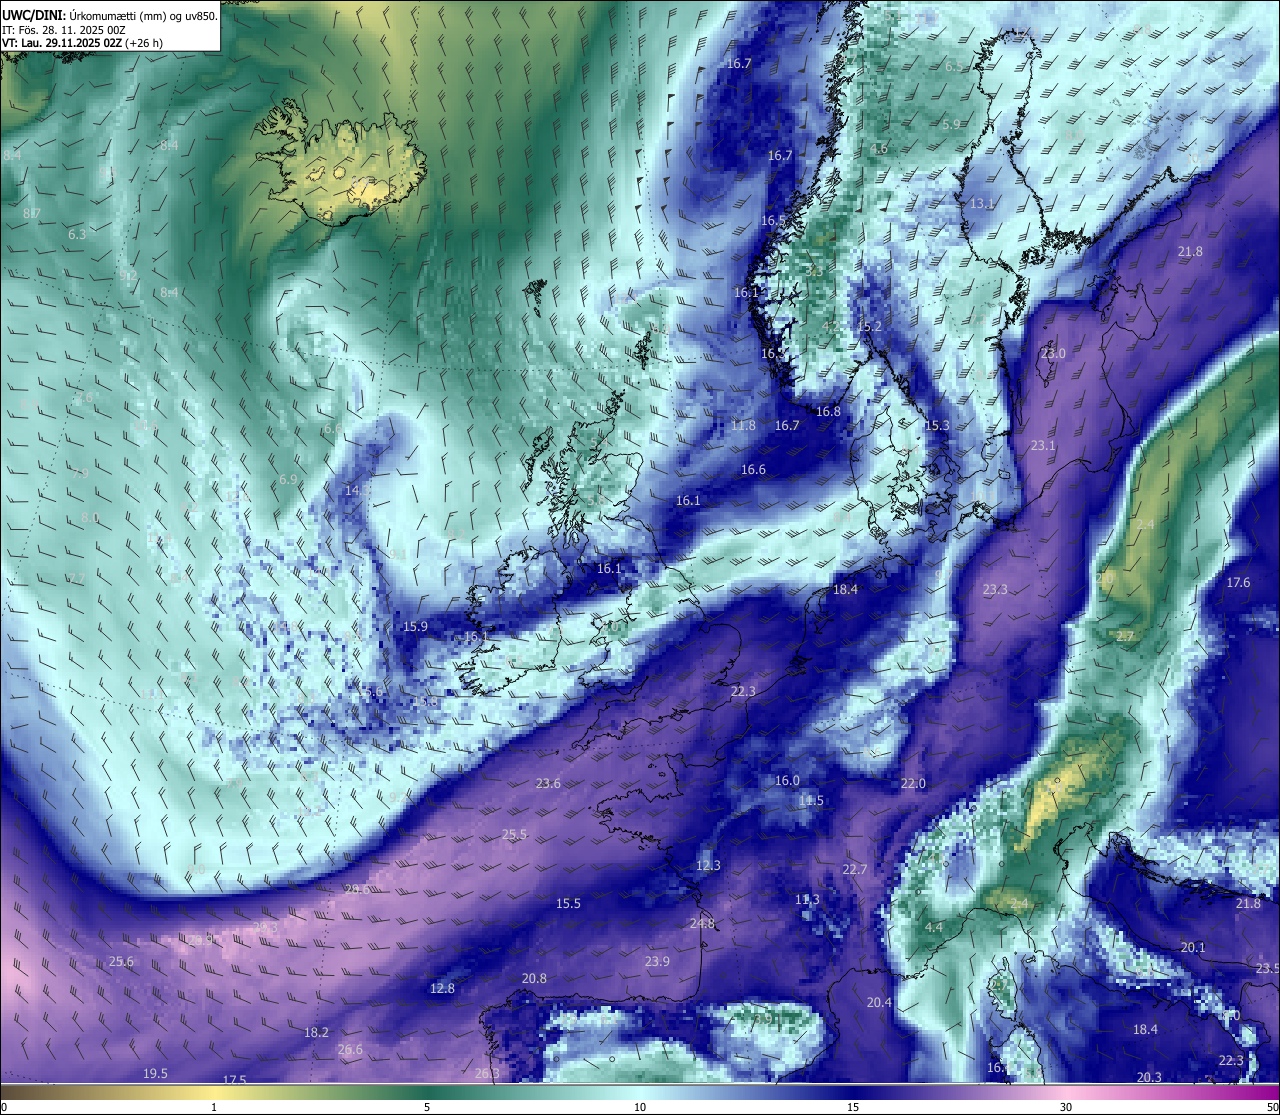Select the map value label '23.0'
1280x1115 pixels.
[1053, 353]
